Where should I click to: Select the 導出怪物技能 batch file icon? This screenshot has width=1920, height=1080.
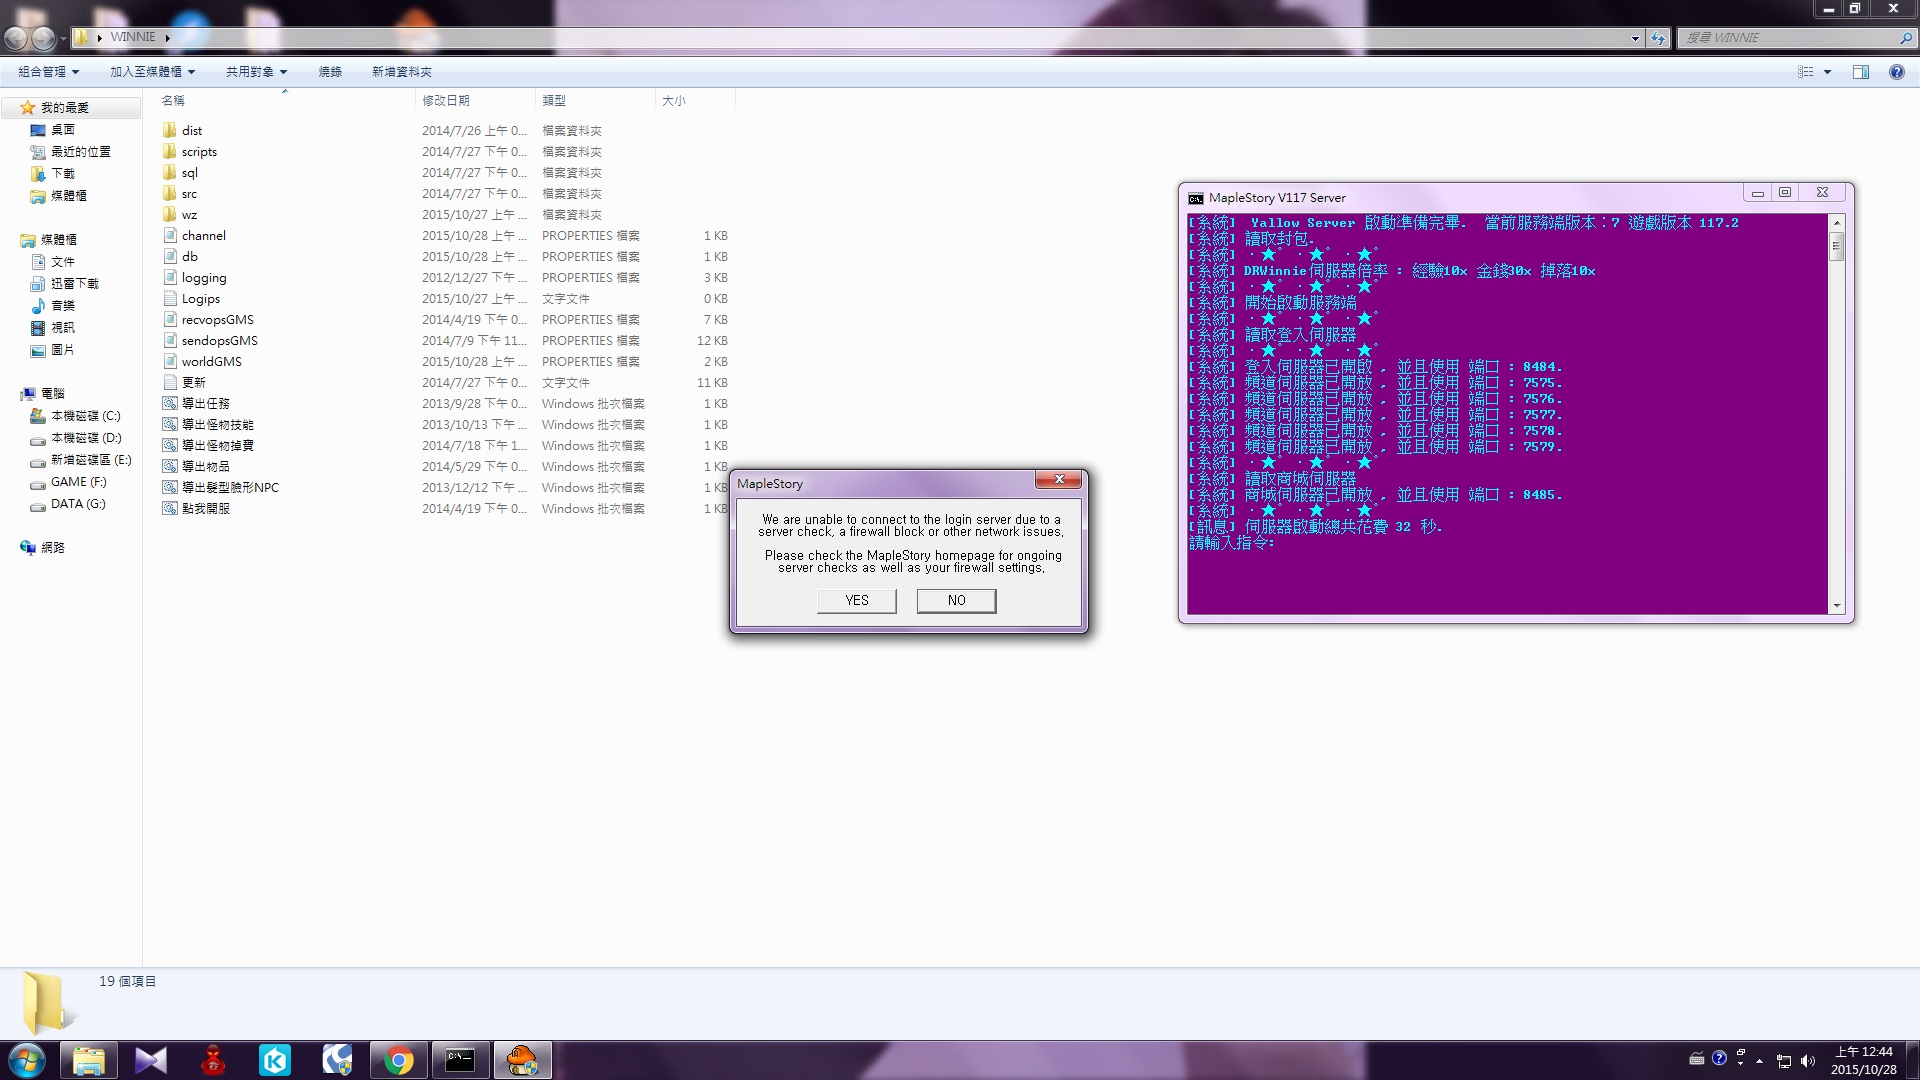(170, 425)
